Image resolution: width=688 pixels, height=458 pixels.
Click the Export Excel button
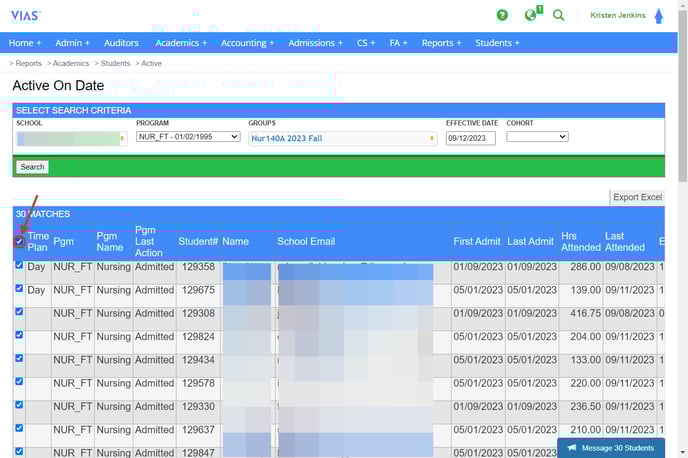pyautogui.click(x=637, y=197)
